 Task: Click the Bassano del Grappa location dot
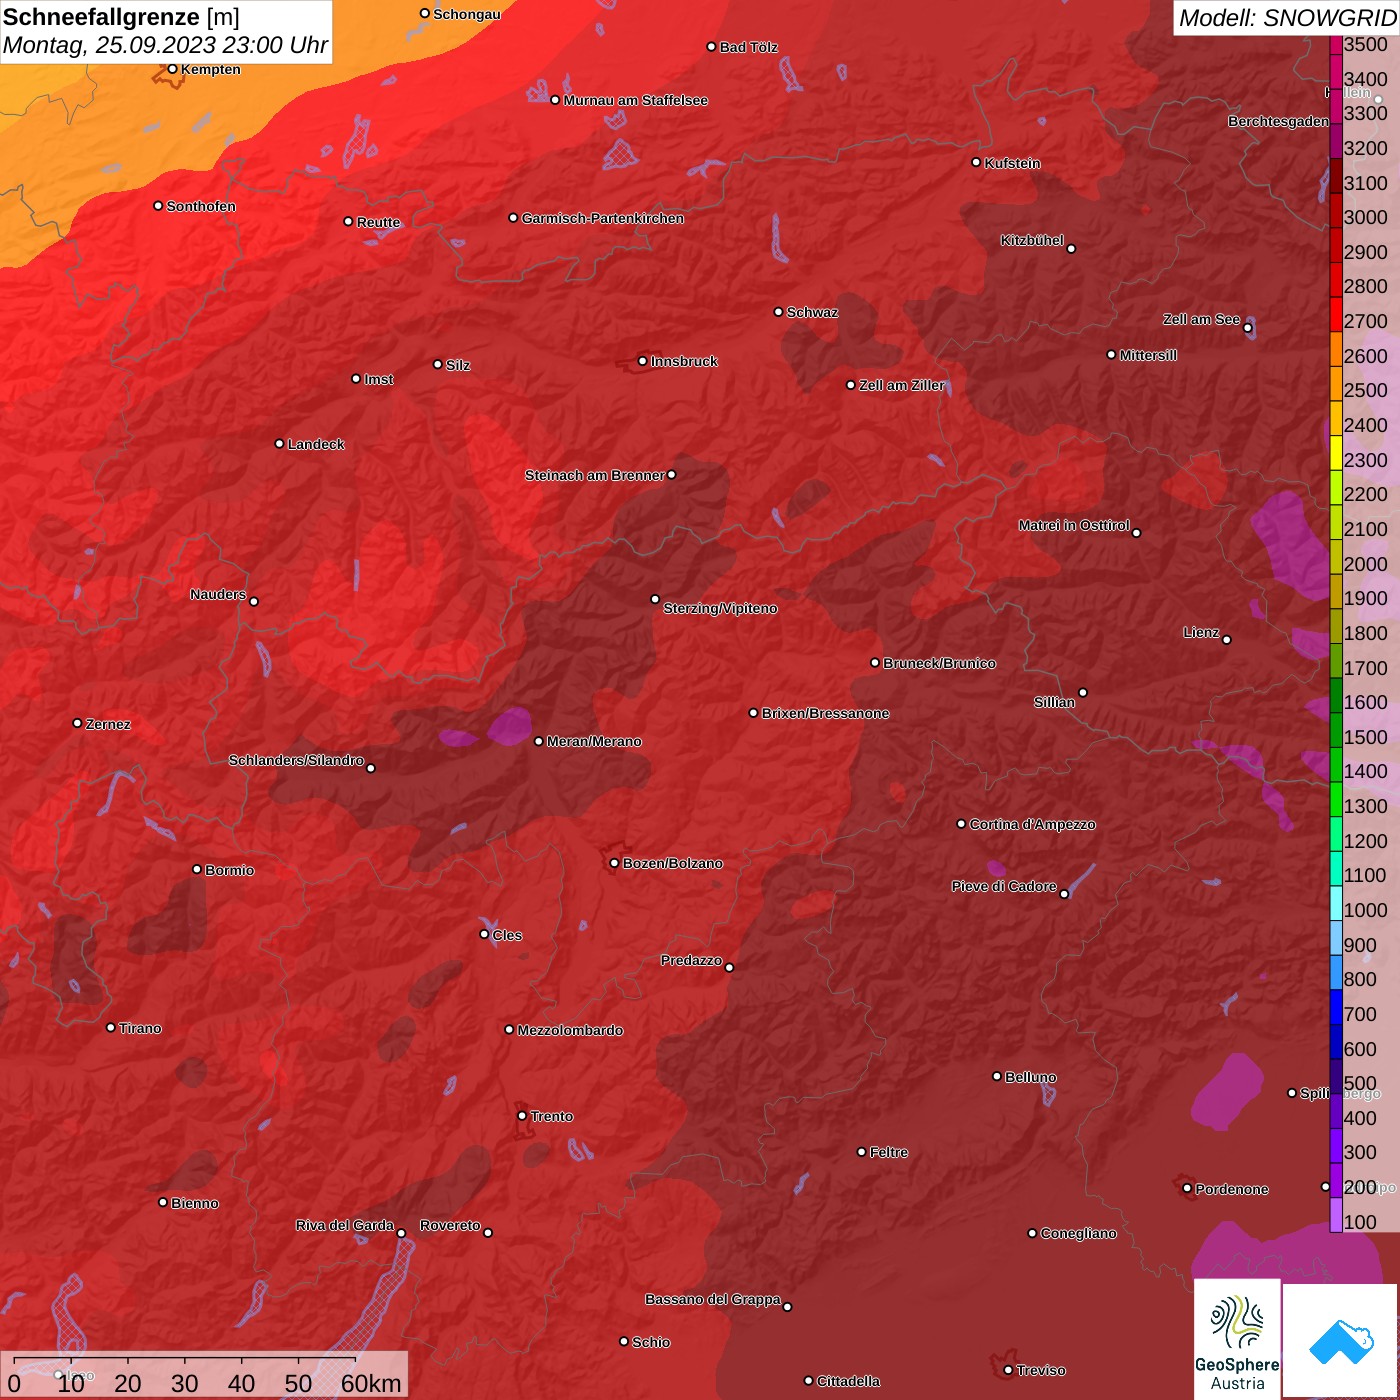click(787, 1306)
